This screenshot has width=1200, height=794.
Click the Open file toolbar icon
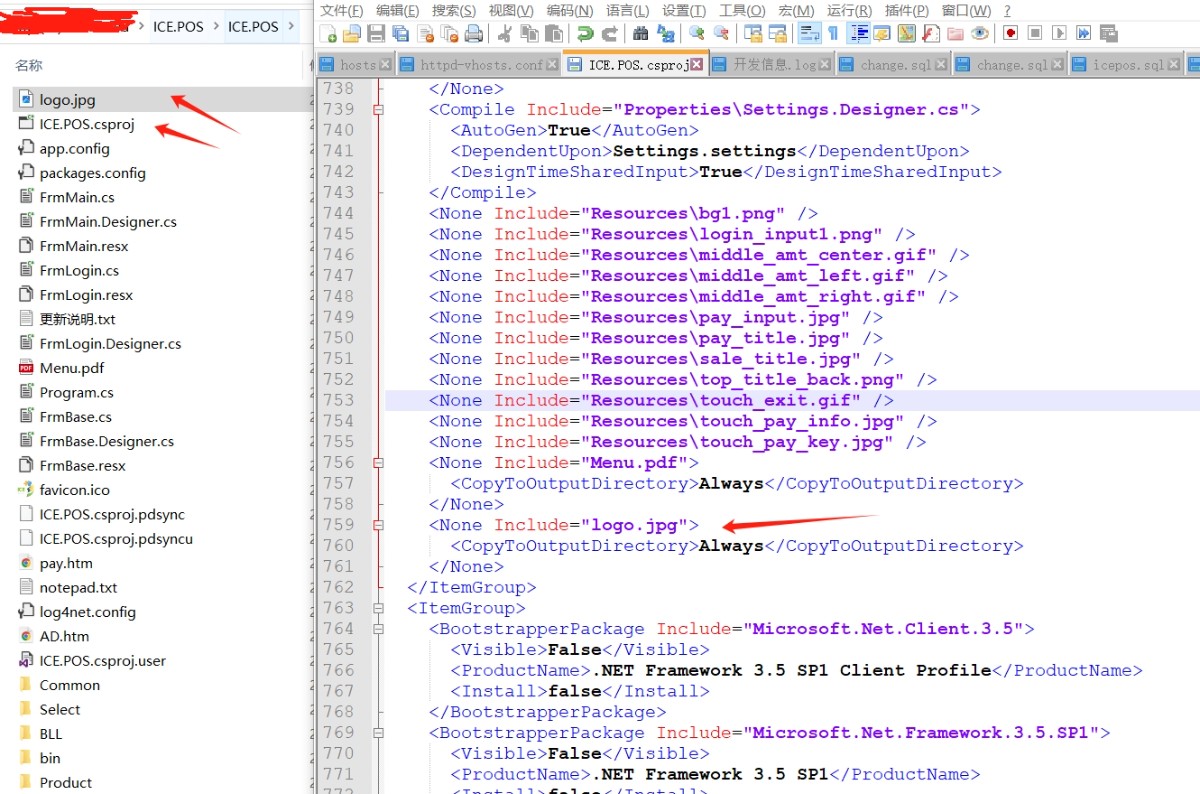coord(351,33)
